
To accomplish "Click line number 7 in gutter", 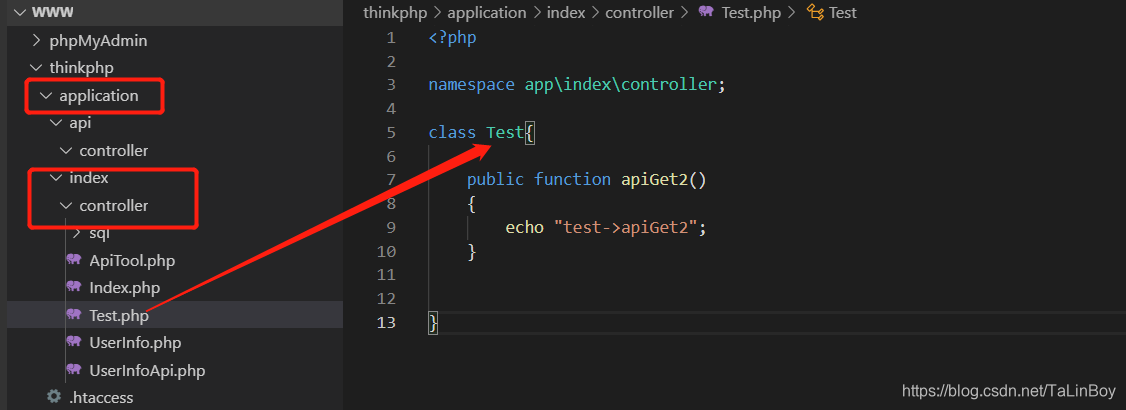I will click(391, 180).
